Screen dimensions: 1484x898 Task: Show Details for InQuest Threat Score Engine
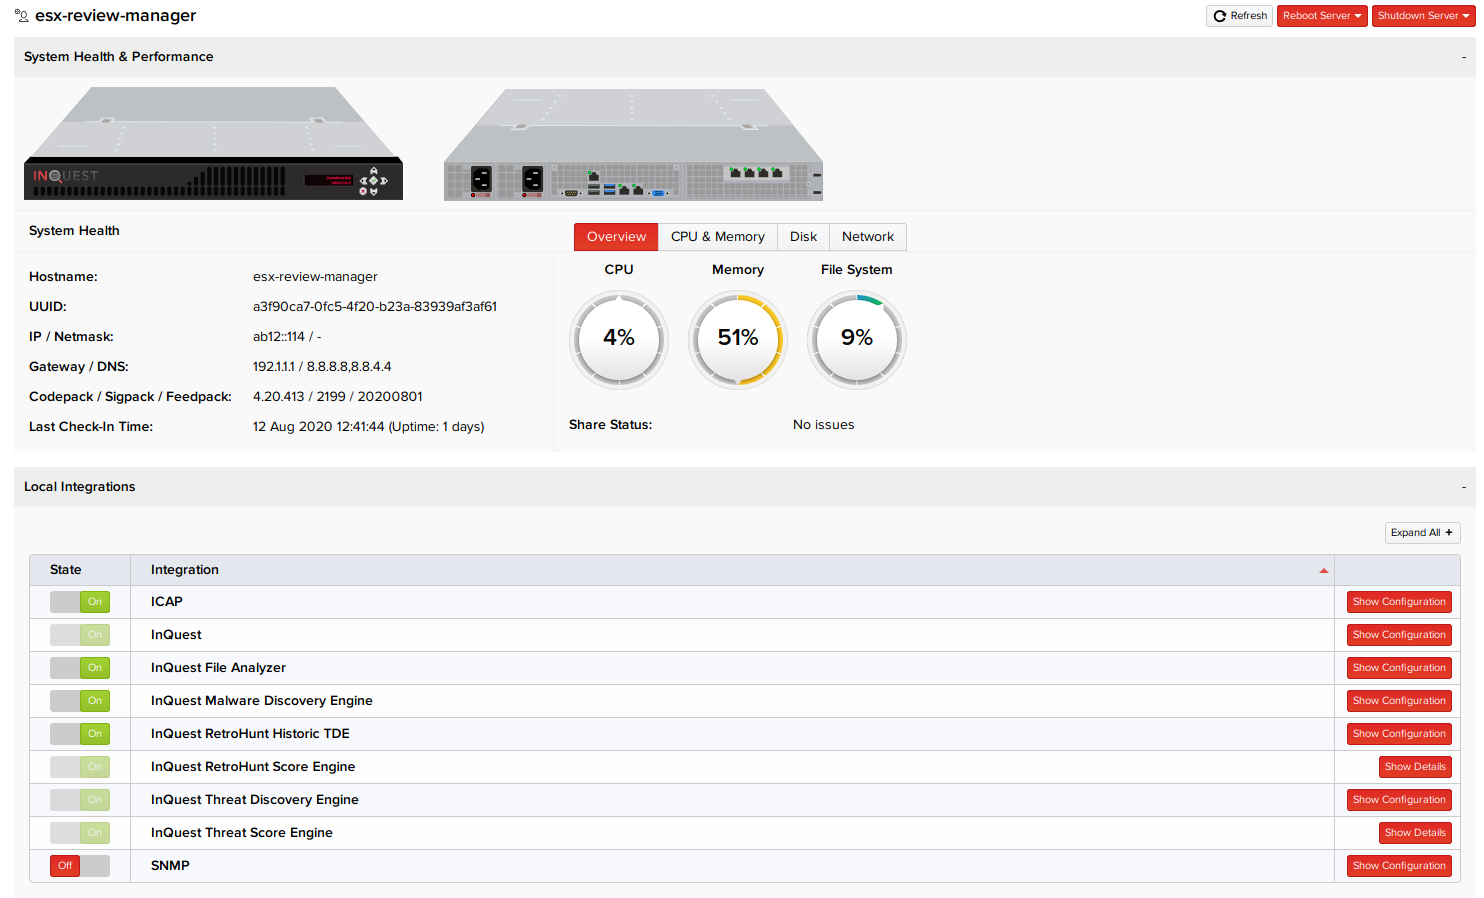coord(1415,833)
